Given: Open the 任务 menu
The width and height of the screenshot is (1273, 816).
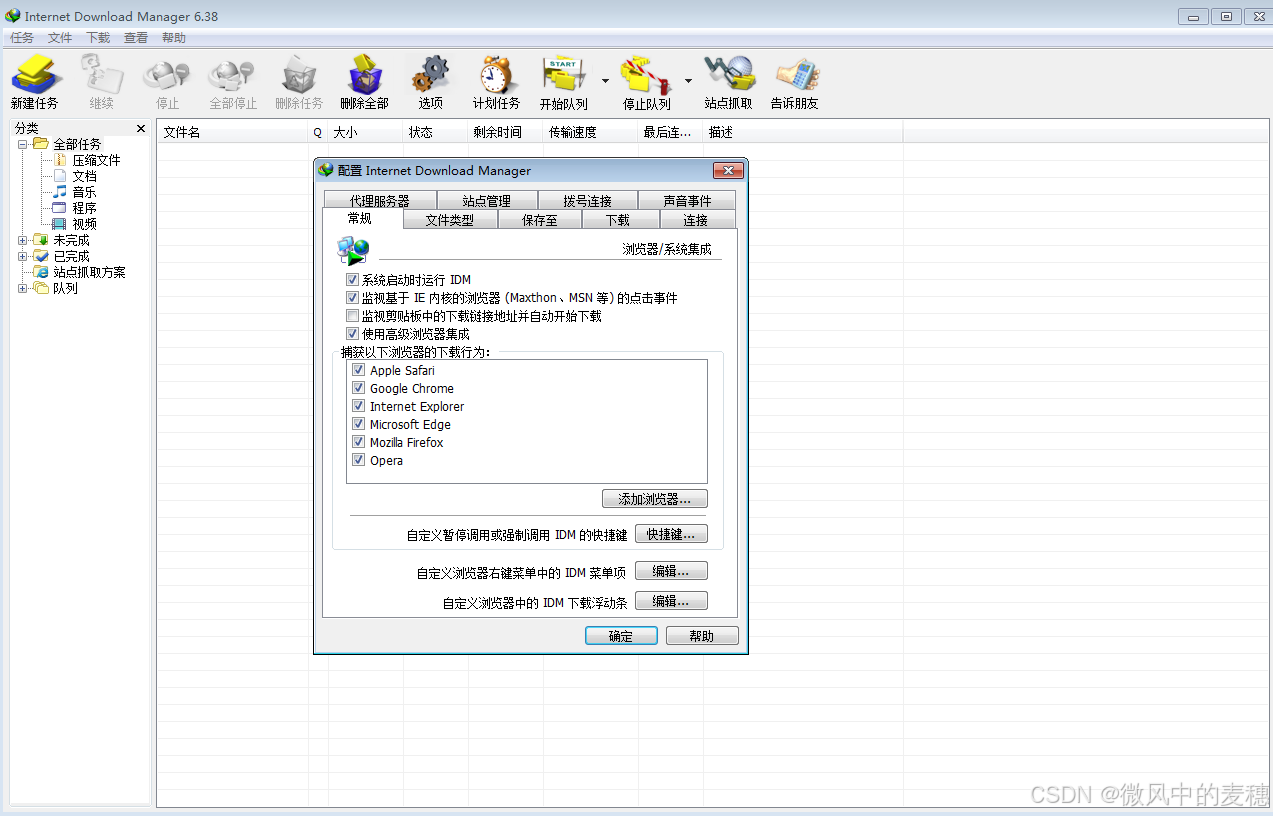Looking at the screenshot, I should [22, 38].
